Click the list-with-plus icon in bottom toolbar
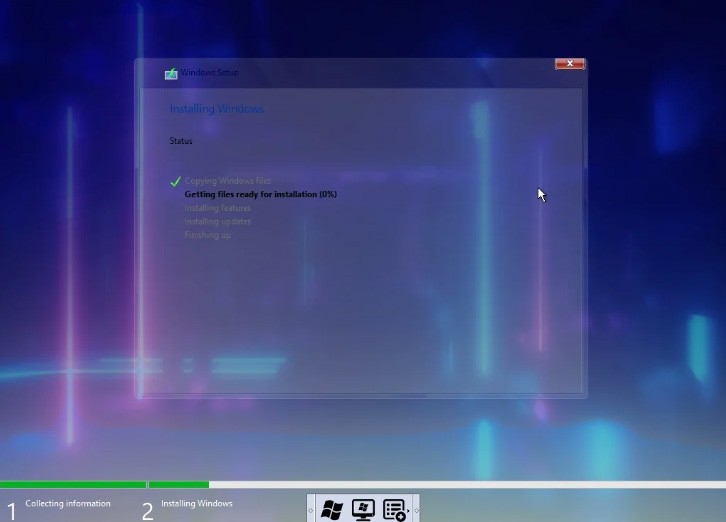 point(394,510)
